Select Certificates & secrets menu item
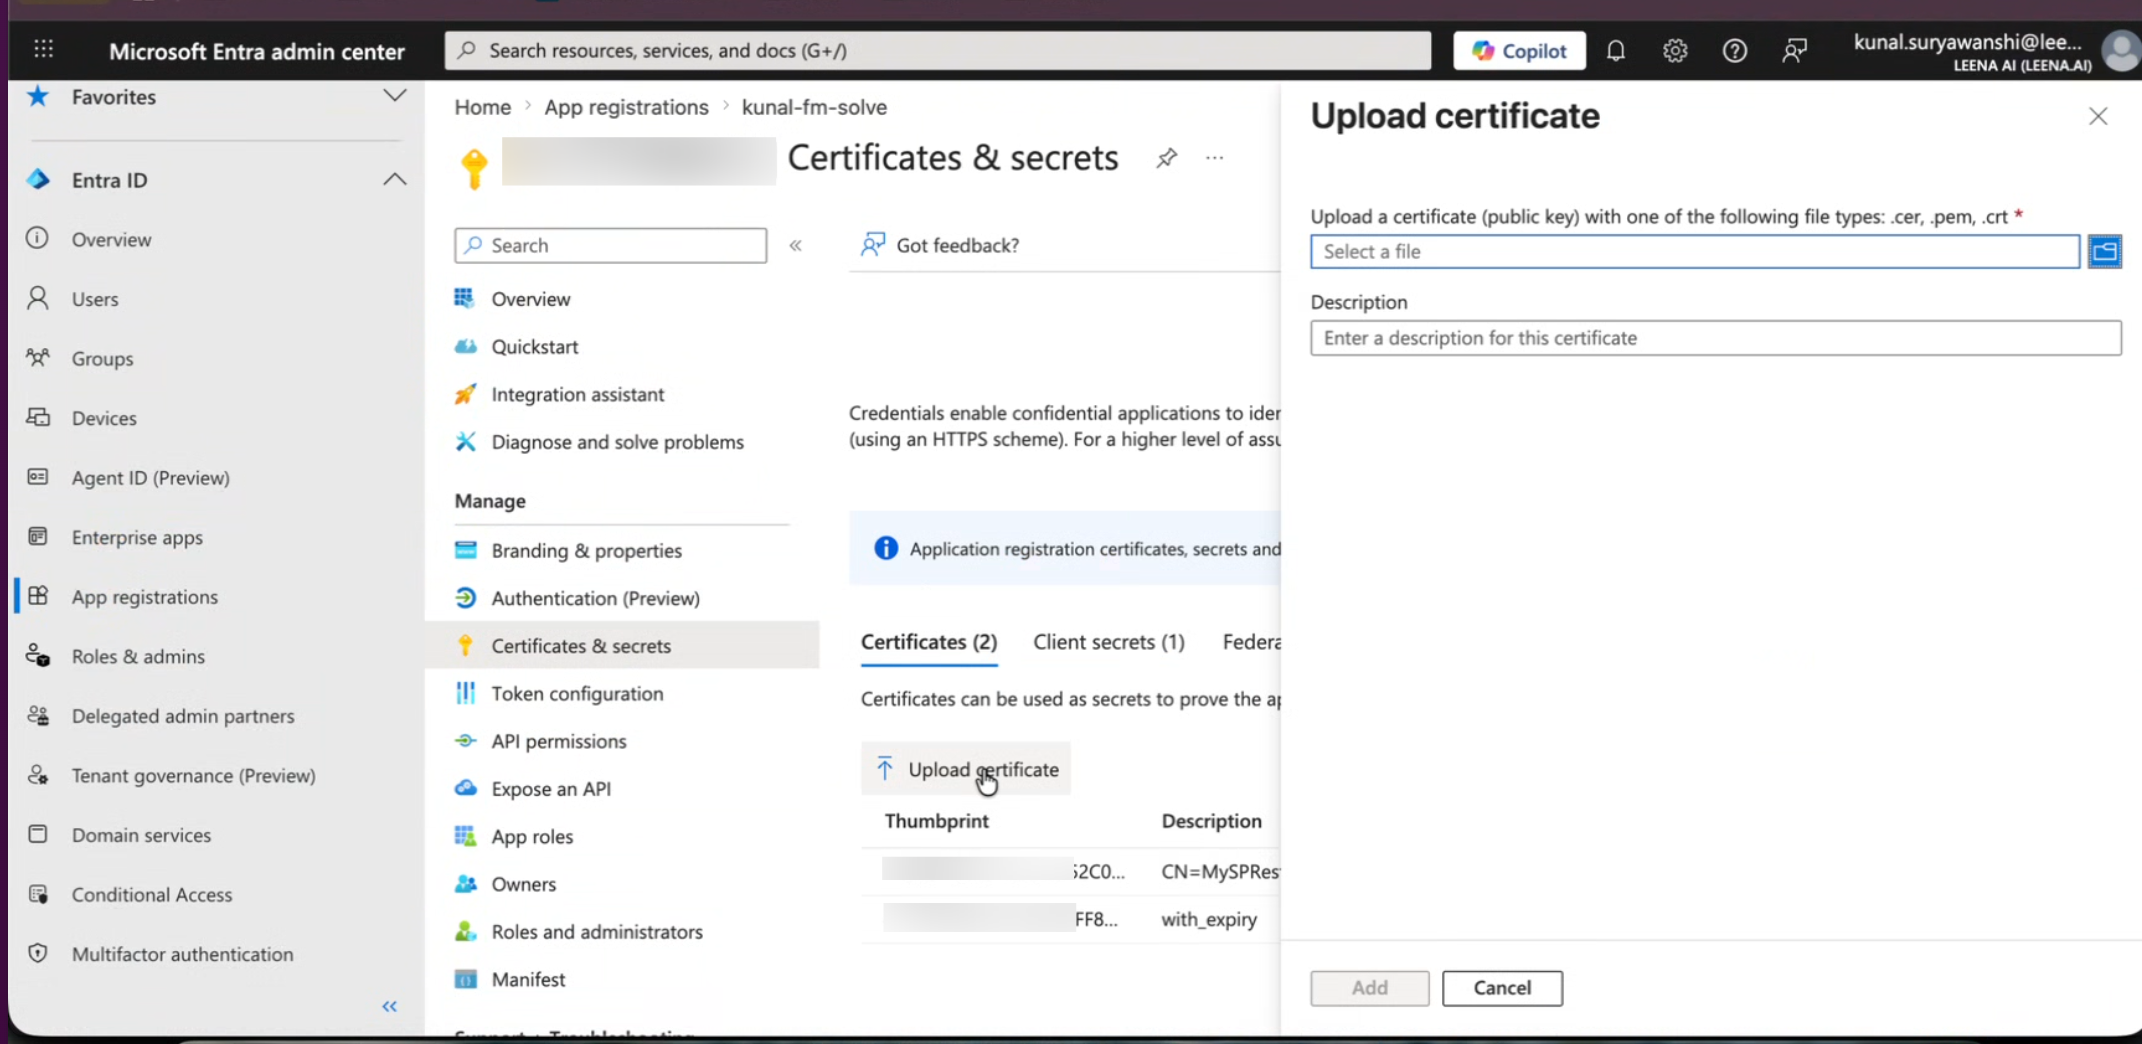The height and width of the screenshot is (1044, 2142). pos(622,645)
